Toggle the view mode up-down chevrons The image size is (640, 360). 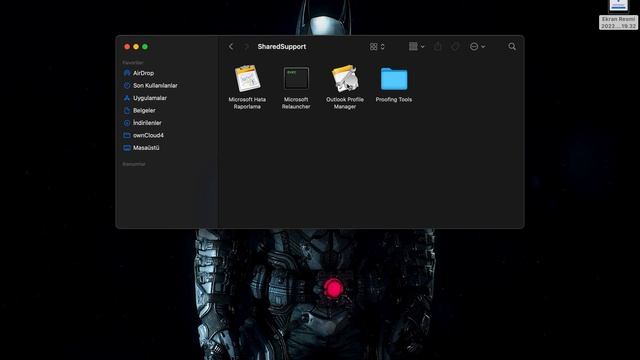tap(382, 47)
